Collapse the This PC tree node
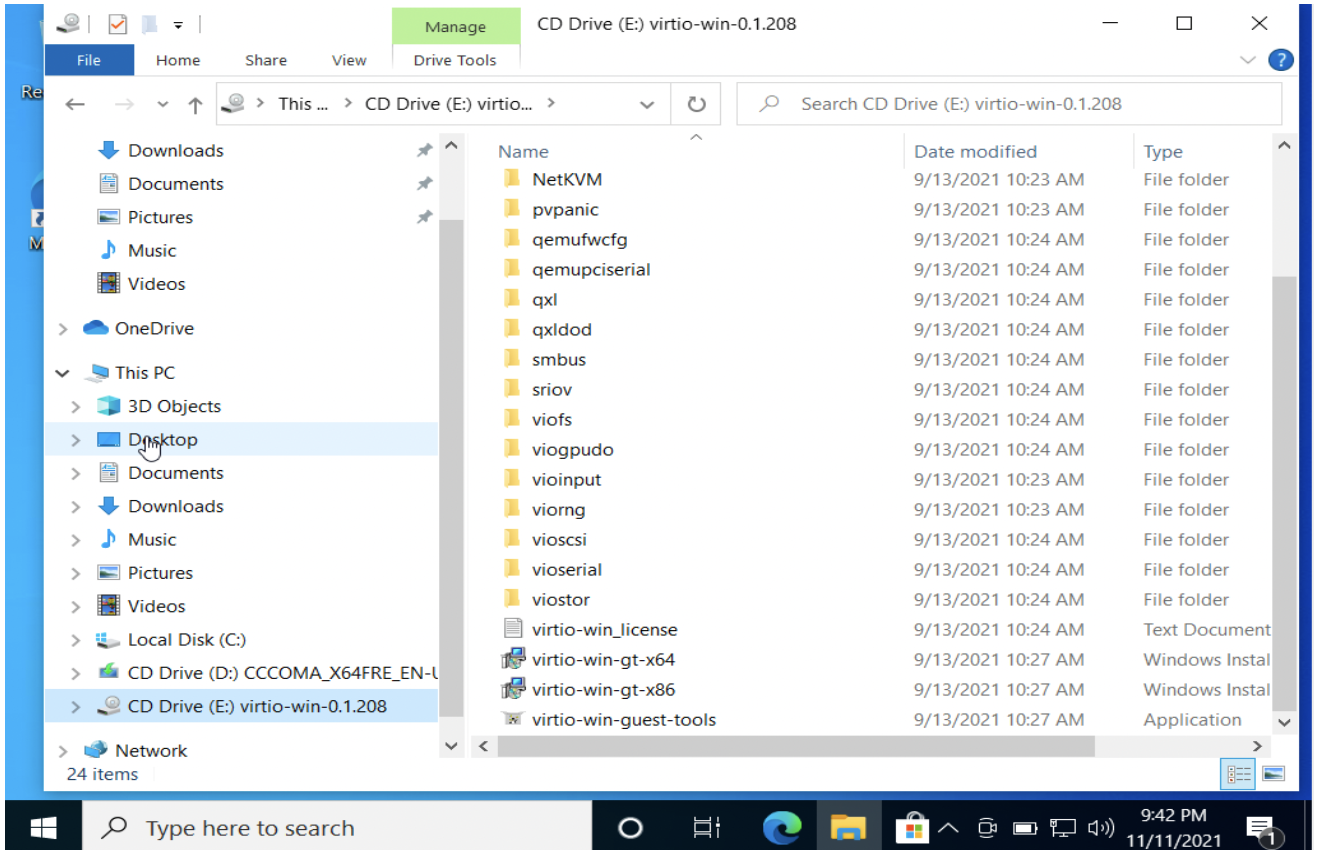This screenshot has width=1318, height=850. (62, 371)
